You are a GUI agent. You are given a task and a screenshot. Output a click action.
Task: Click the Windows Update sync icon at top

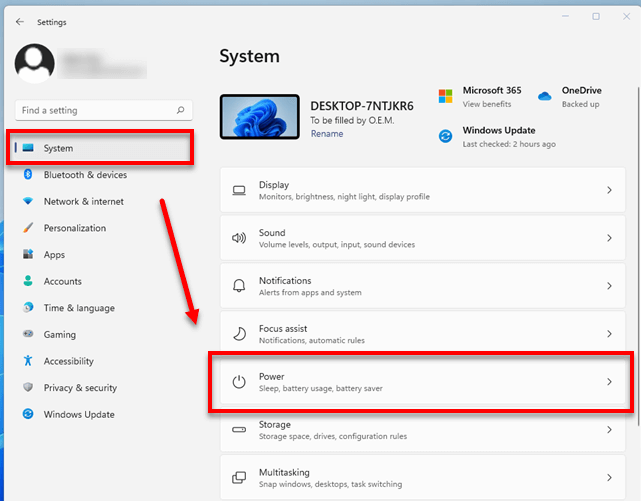(x=445, y=136)
